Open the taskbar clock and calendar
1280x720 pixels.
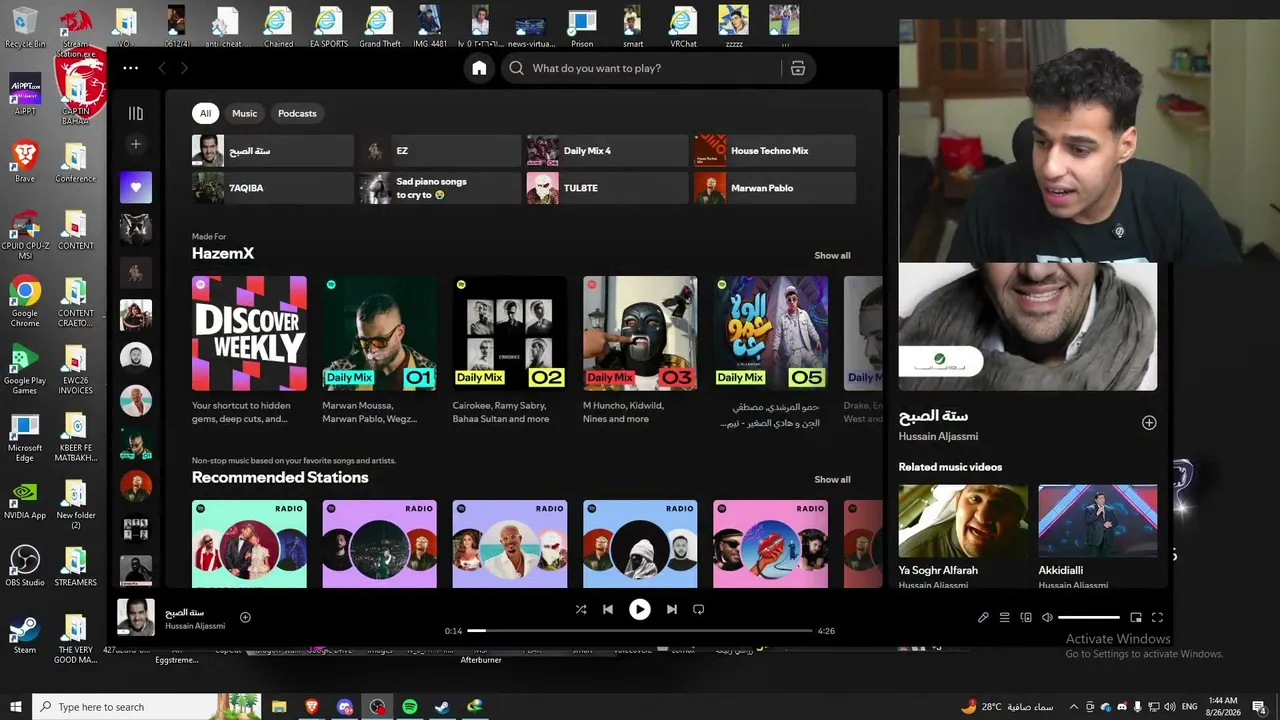point(1222,707)
